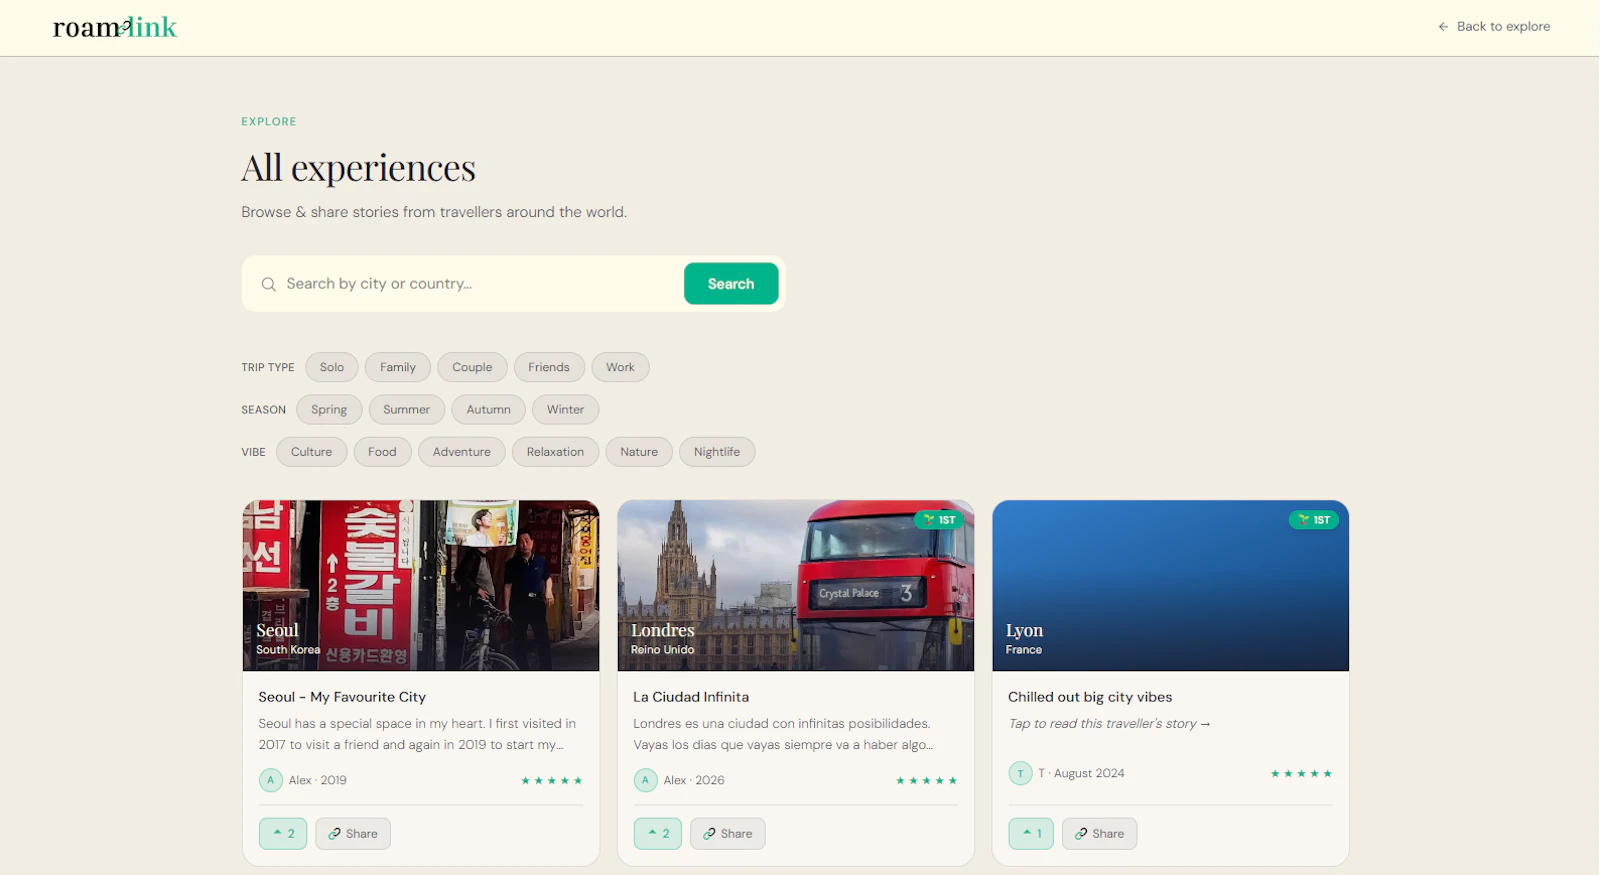
Task: Click star rating on La Ciudad Infinita card
Action: click(926, 780)
